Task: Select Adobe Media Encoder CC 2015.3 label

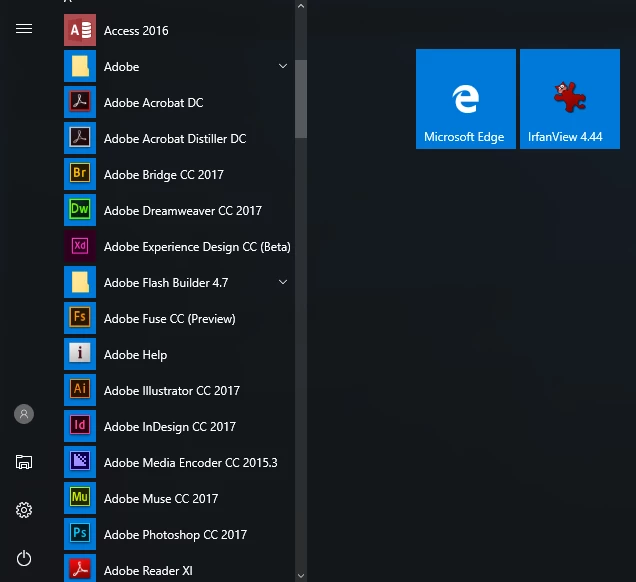Action: [191, 463]
